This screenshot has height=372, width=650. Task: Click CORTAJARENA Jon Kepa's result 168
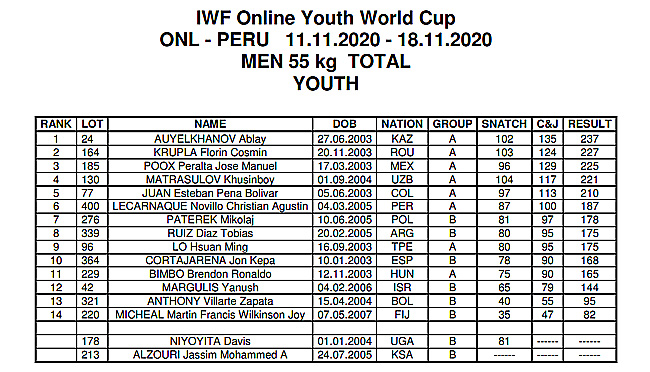pyautogui.click(x=589, y=260)
